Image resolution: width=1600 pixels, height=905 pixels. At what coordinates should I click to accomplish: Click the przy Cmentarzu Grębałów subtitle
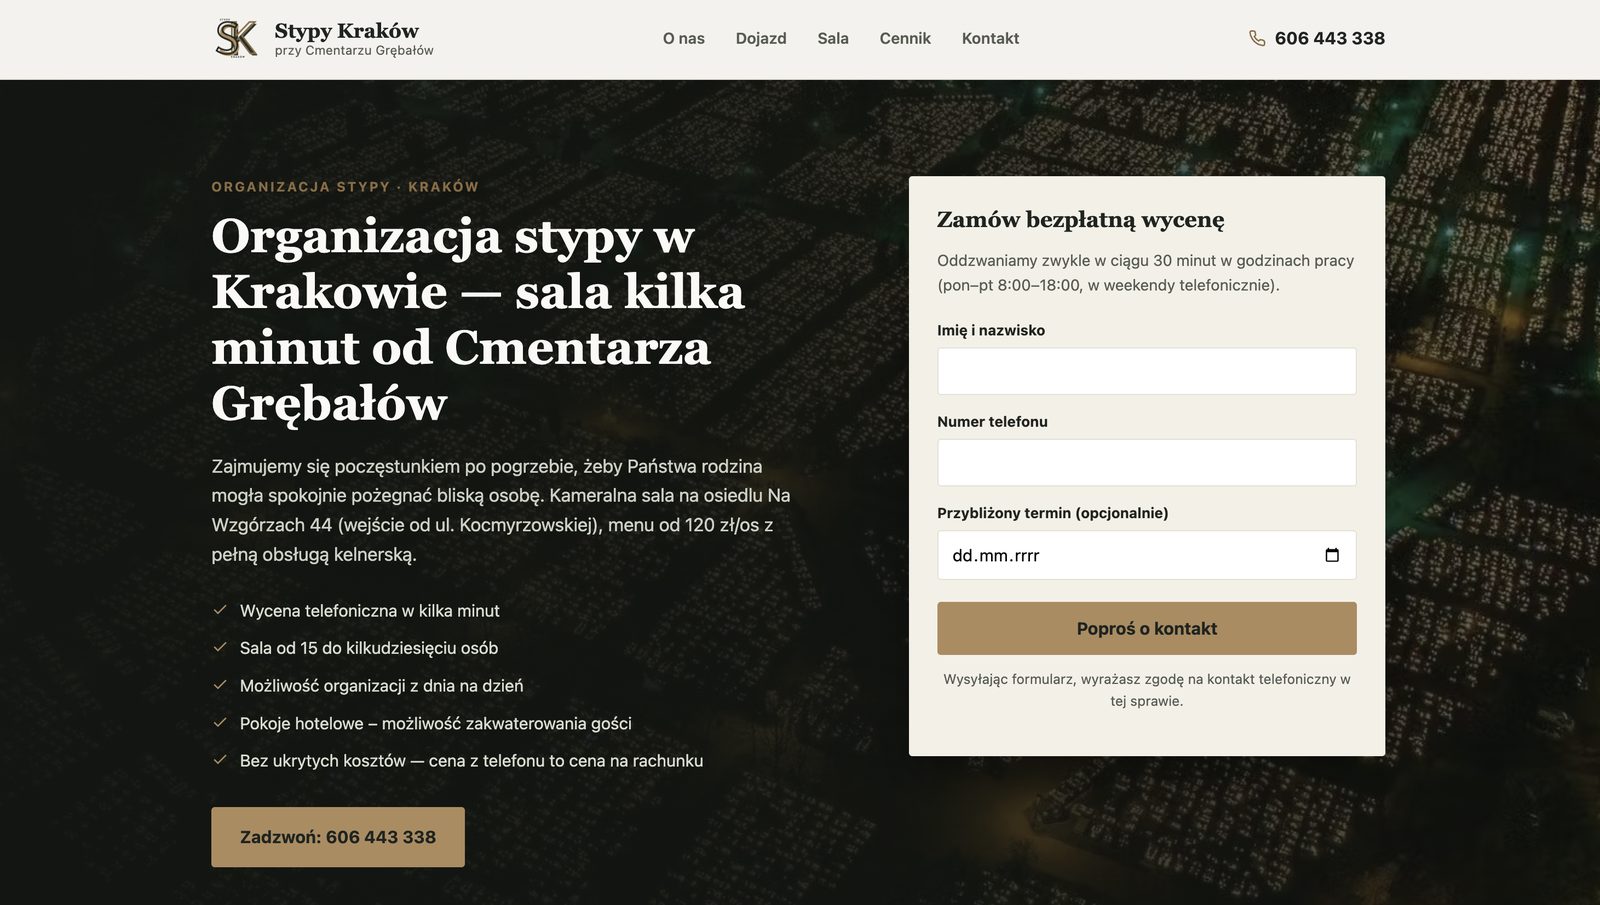(x=354, y=50)
